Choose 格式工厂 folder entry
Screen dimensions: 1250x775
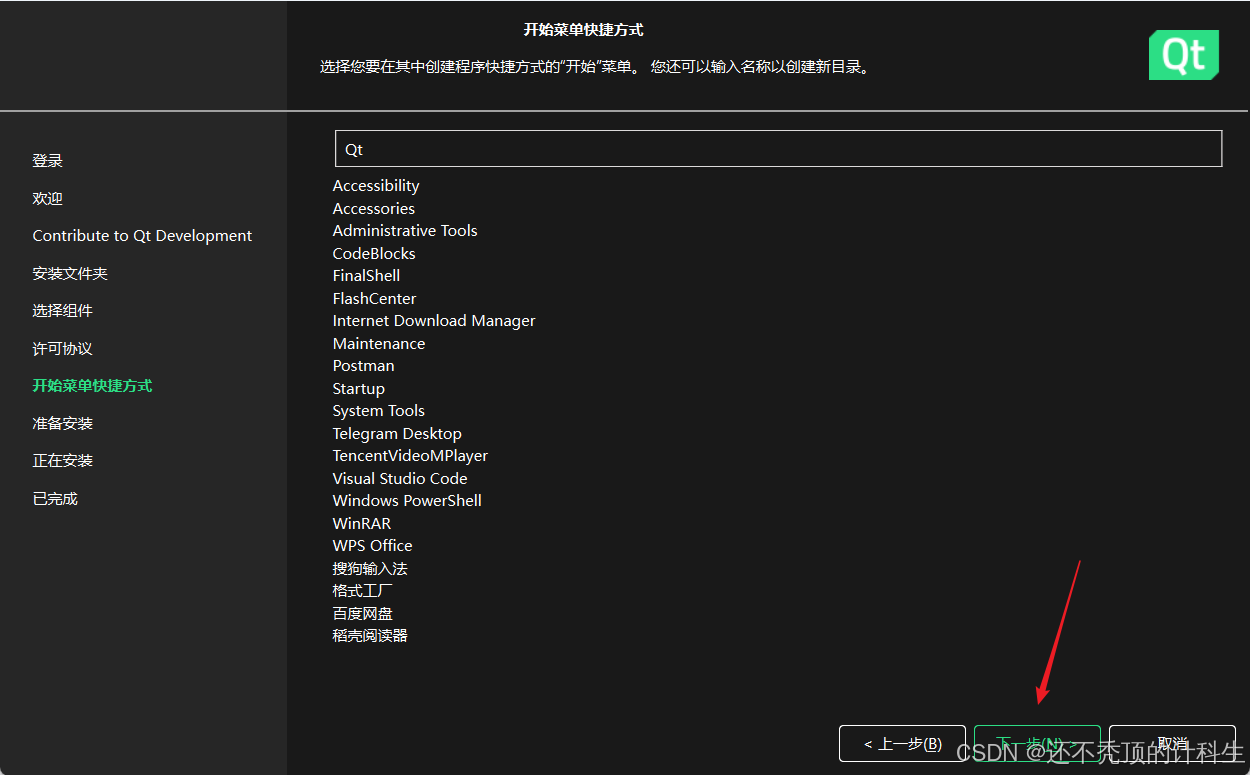coord(363,591)
